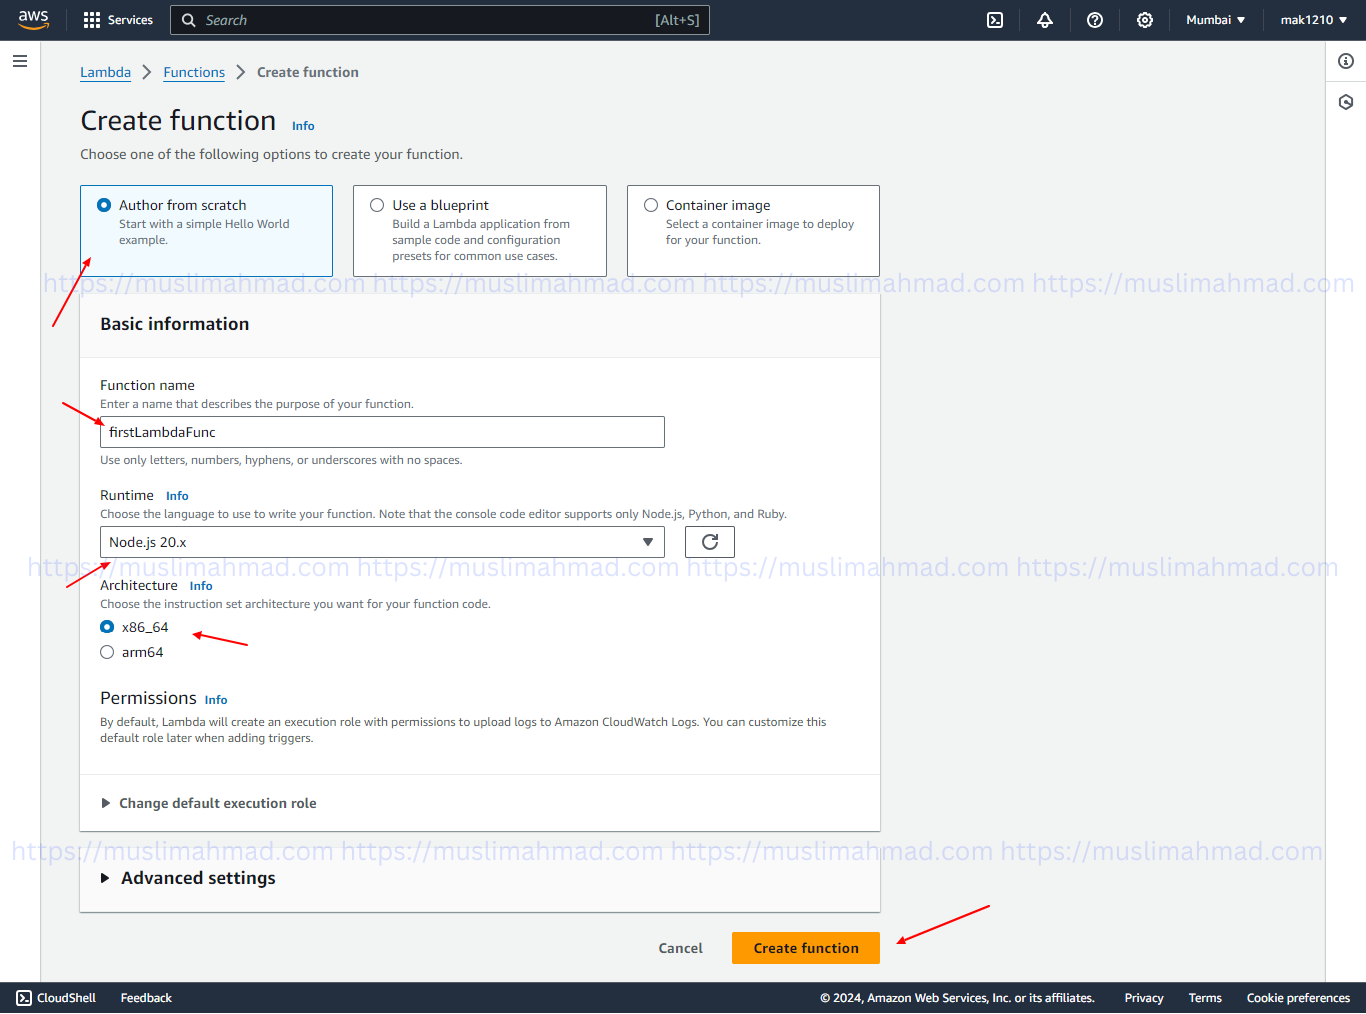Navigate to Functions via the breadcrumb
This screenshot has width=1366, height=1014.
194,71
